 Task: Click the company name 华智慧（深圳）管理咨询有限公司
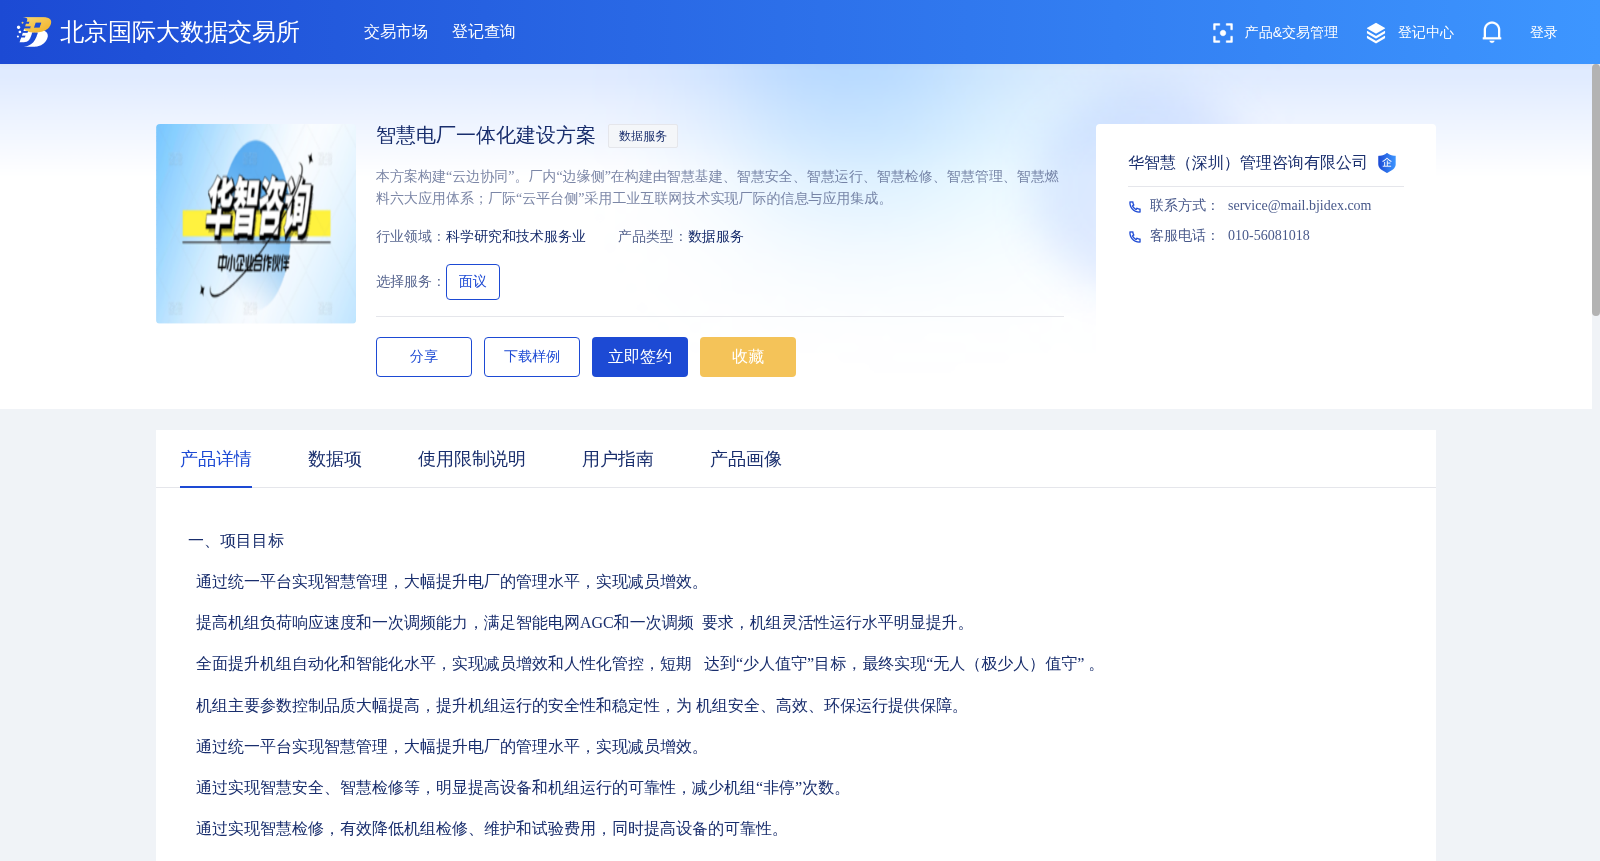coord(1248,163)
